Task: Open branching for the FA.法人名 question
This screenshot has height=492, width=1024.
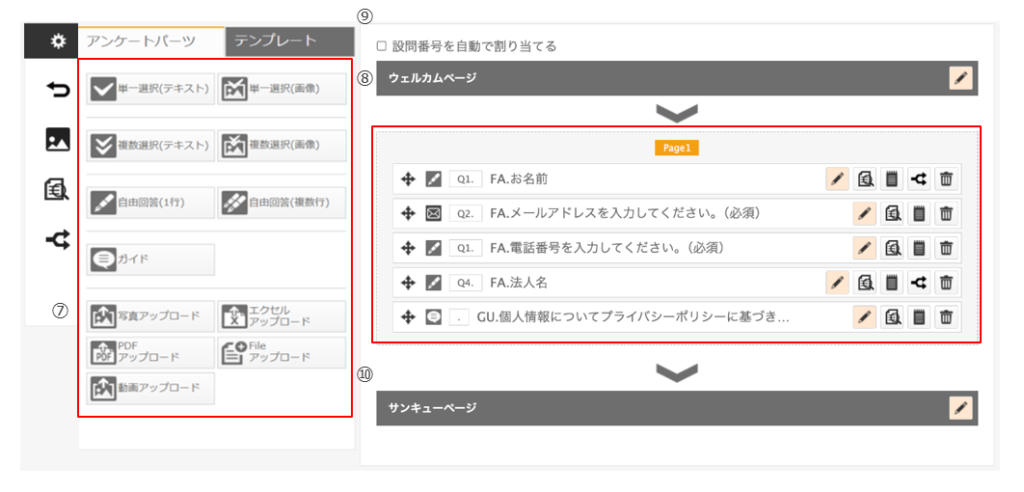Action: pos(919,283)
